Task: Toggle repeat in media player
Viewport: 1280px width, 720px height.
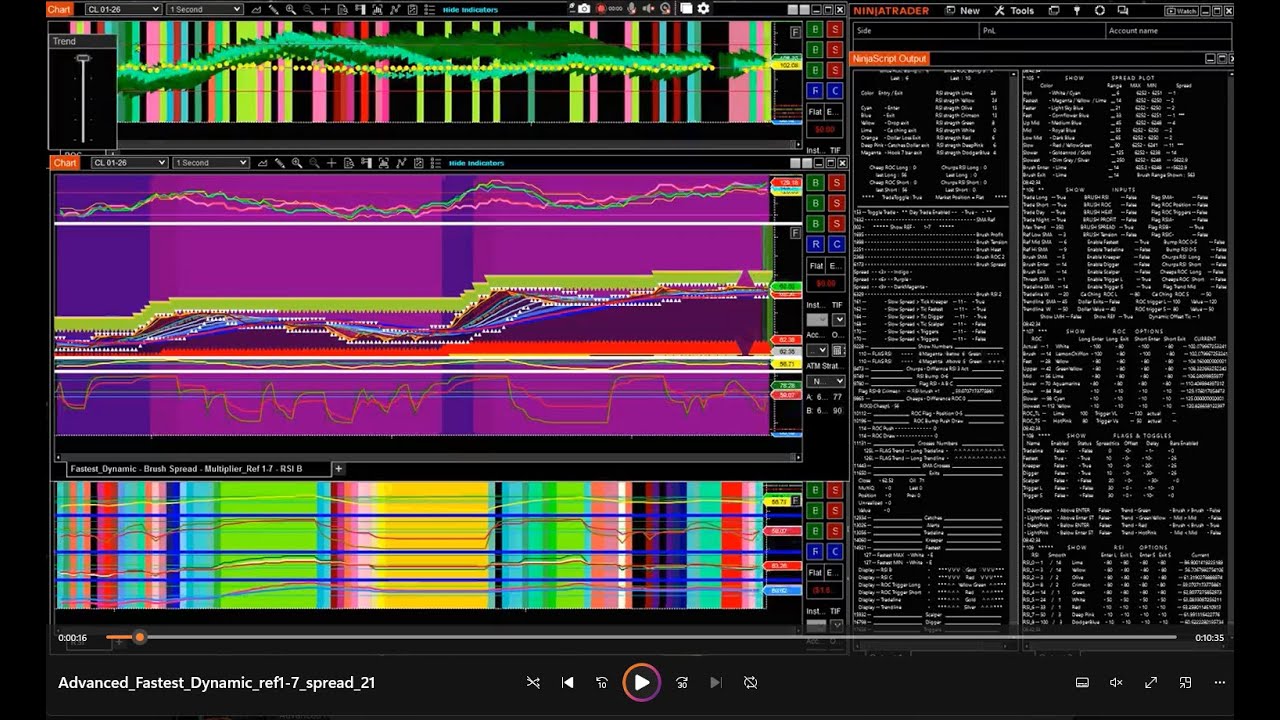Action: [750, 682]
